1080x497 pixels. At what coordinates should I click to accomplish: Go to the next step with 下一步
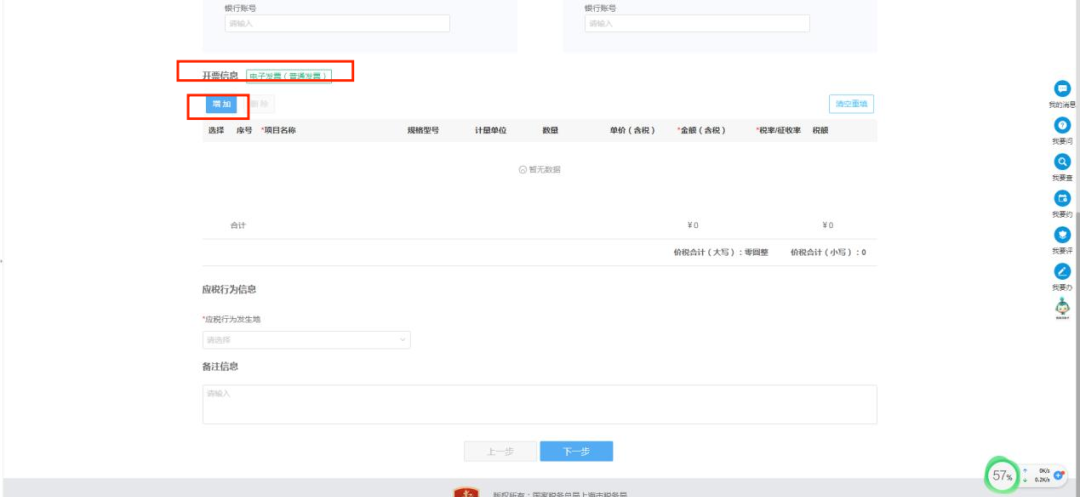click(x=576, y=452)
